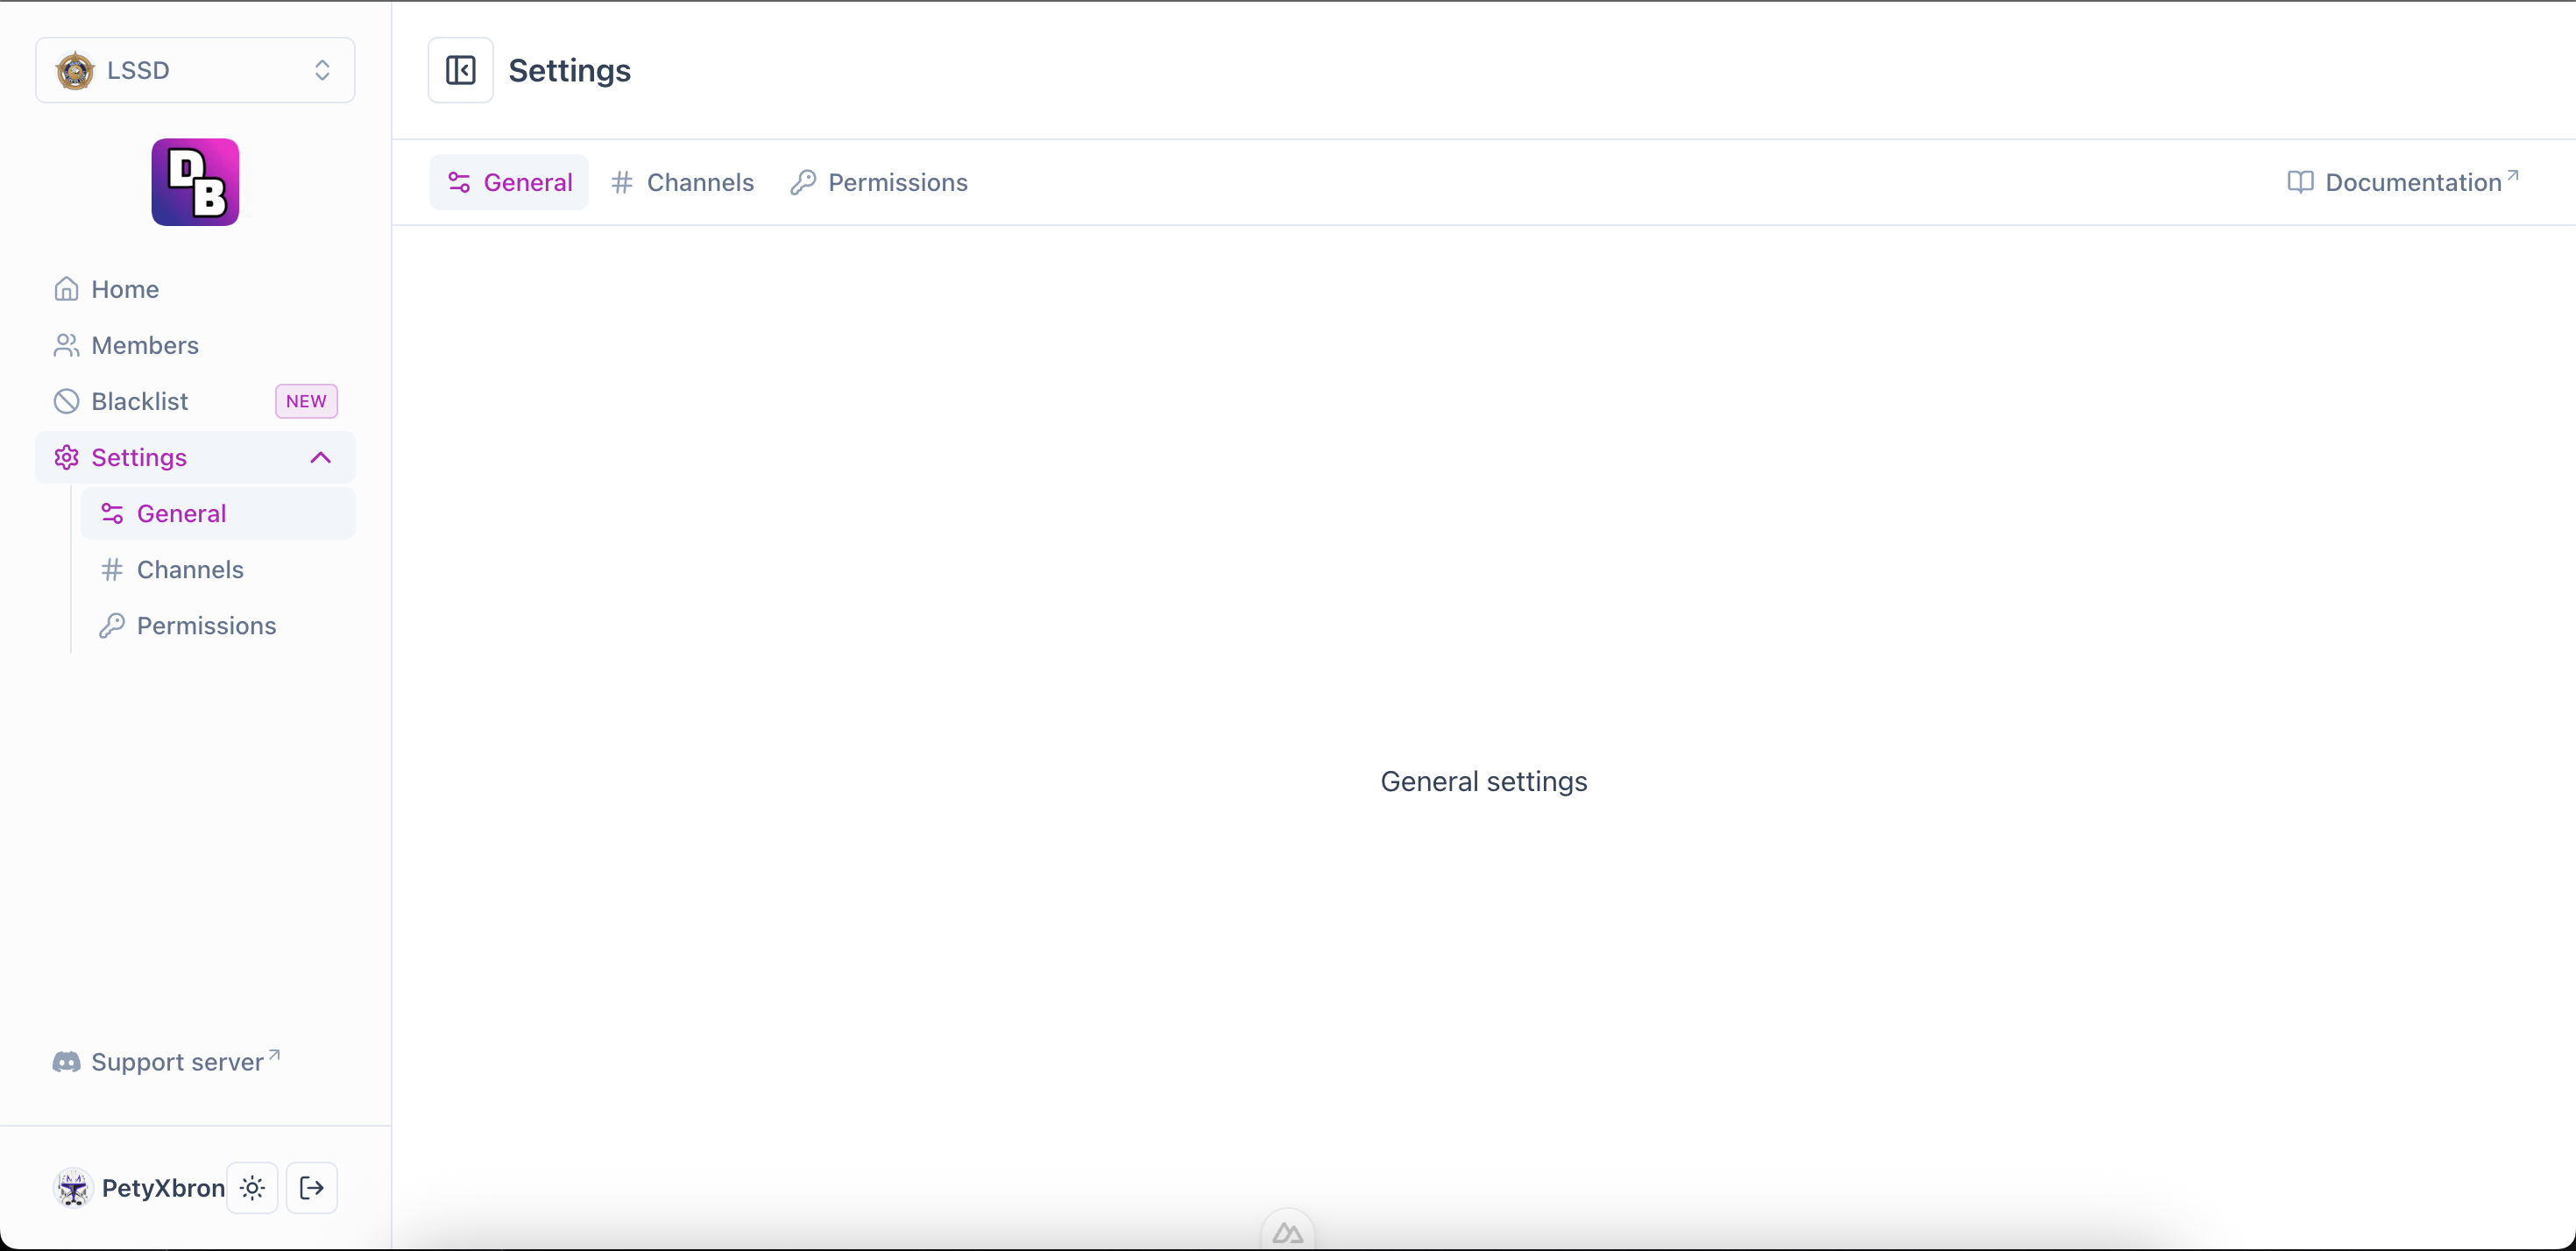Click the logout arrow button

coord(312,1188)
